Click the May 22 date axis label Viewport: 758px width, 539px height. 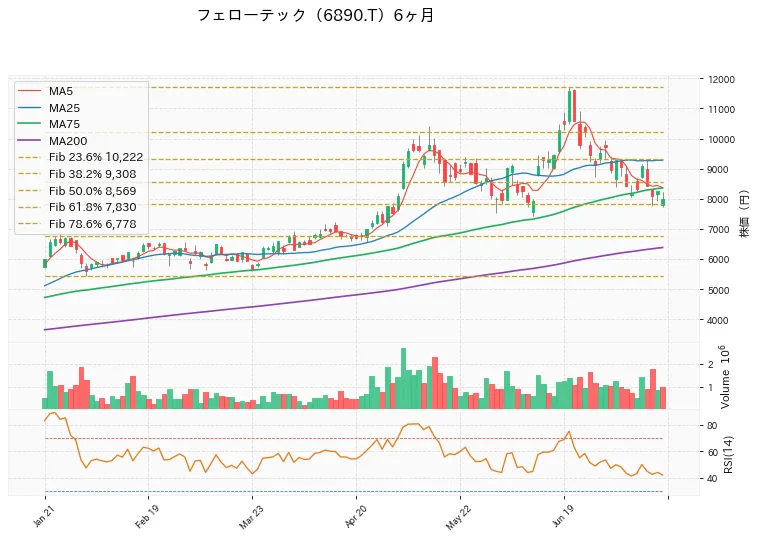[x=458, y=517]
